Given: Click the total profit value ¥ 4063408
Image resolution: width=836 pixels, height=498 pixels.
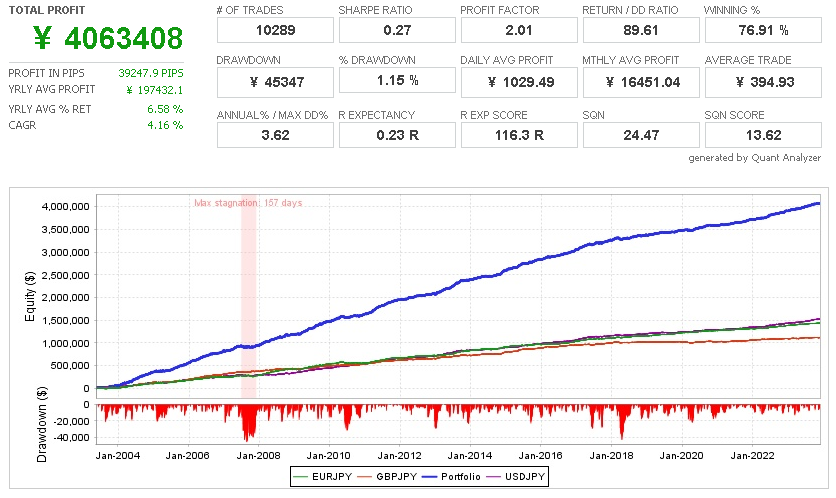Looking at the screenshot, I should click(x=108, y=38).
